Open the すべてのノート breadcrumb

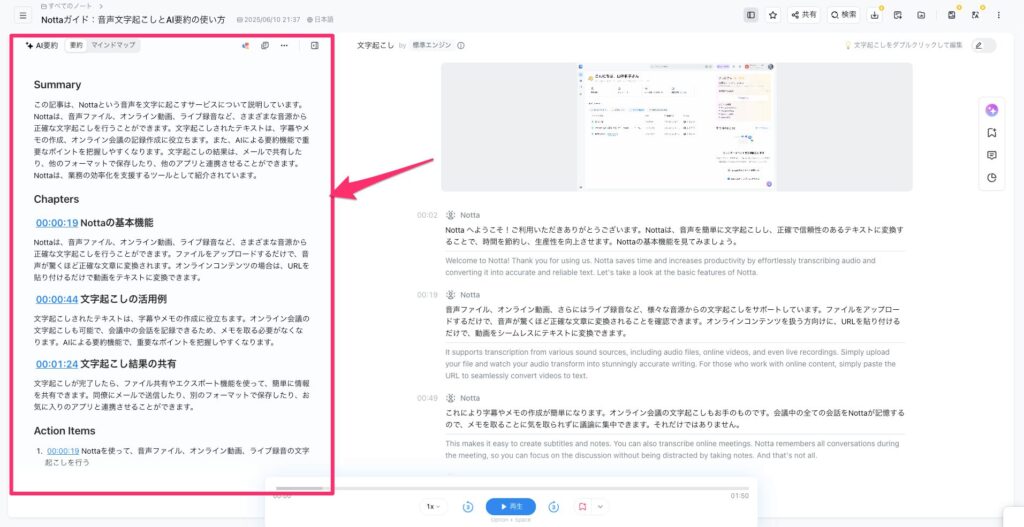pos(67,6)
